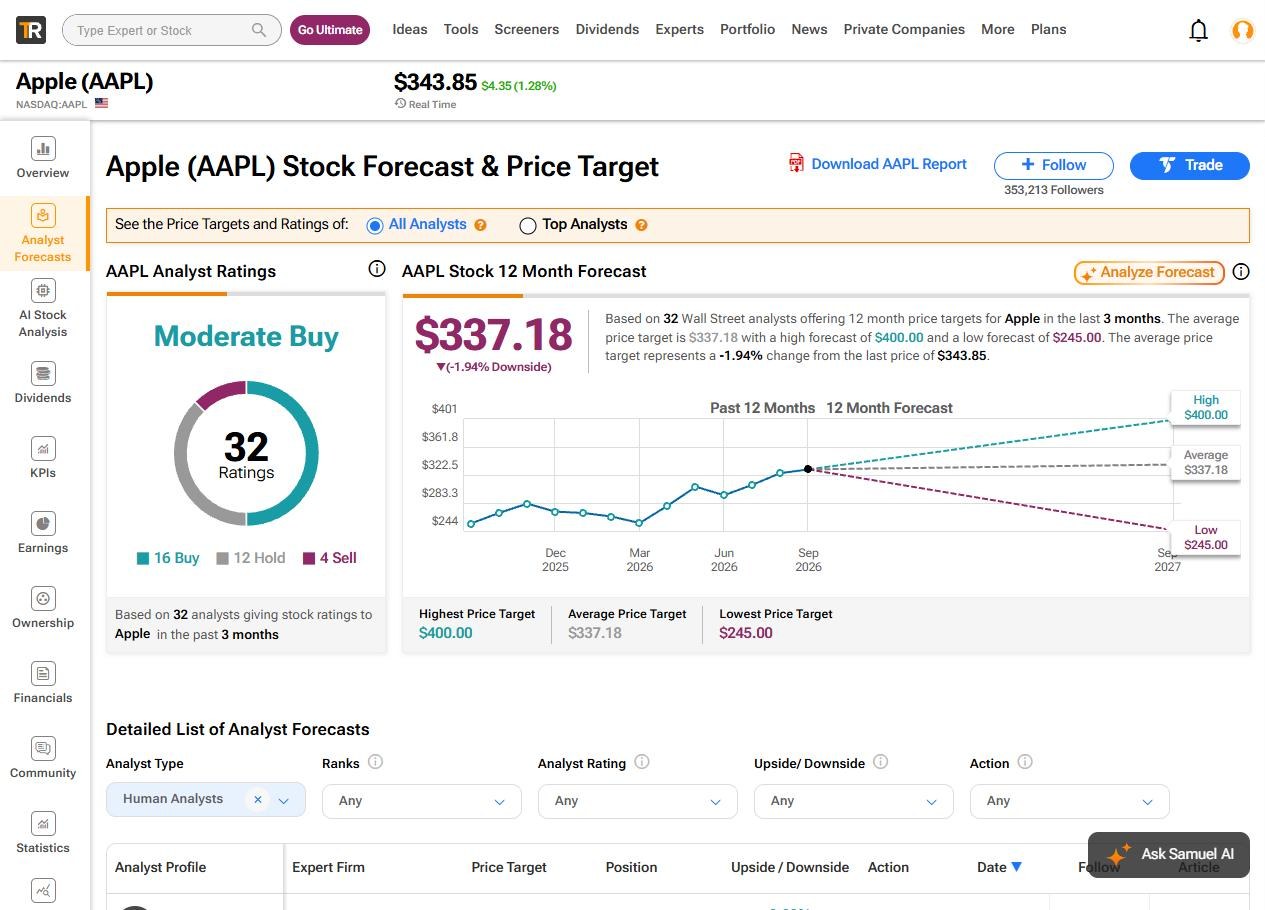This screenshot has height=910, width=1265.
Task: Click the PDF report download icon
Action: pyautogui.click(x=797, y=163)
